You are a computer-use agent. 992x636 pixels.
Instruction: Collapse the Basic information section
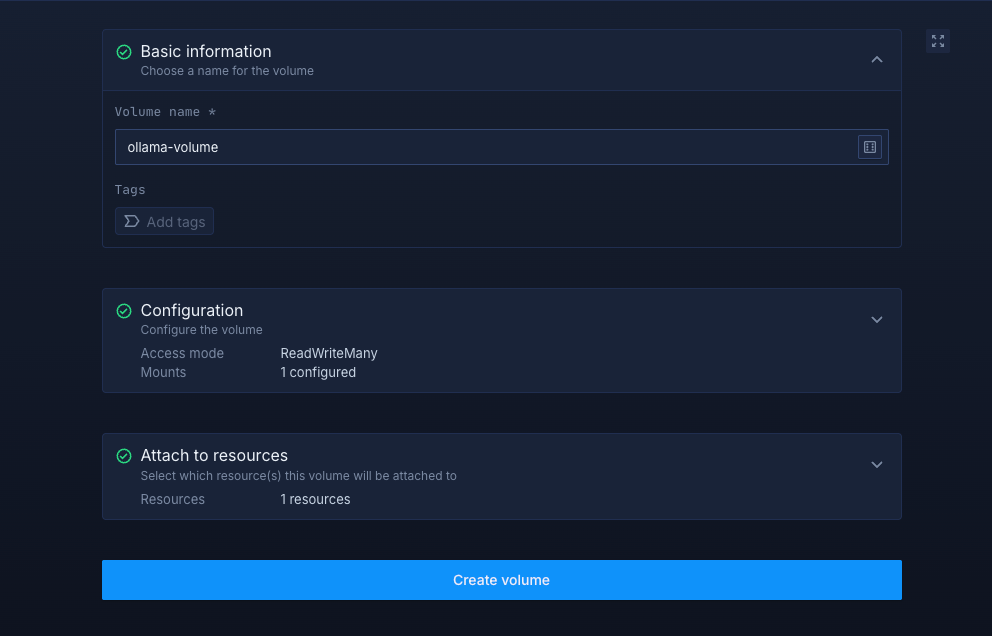click(x=876, y=60)
